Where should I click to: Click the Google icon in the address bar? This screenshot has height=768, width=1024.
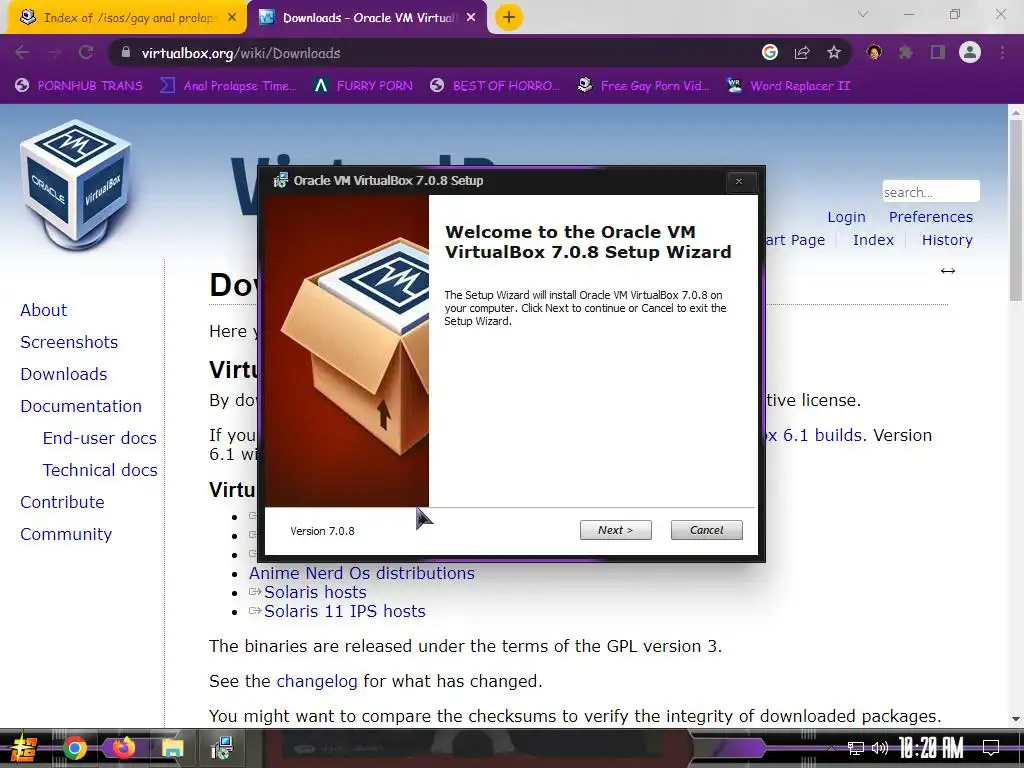[x=770, y=53]
